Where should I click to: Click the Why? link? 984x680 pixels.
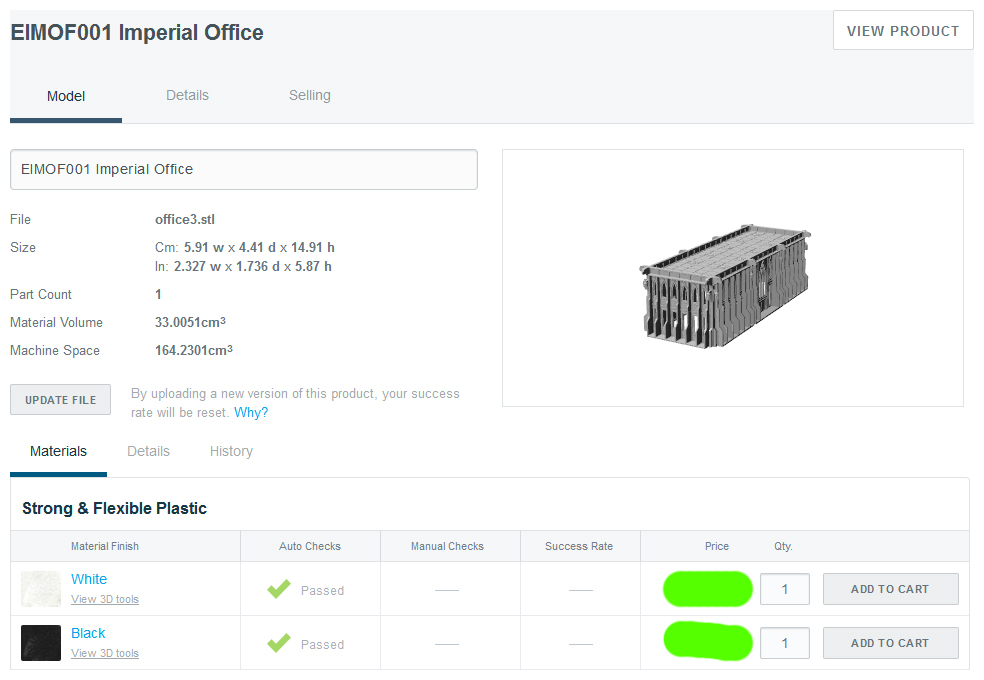tap(251, 413)
